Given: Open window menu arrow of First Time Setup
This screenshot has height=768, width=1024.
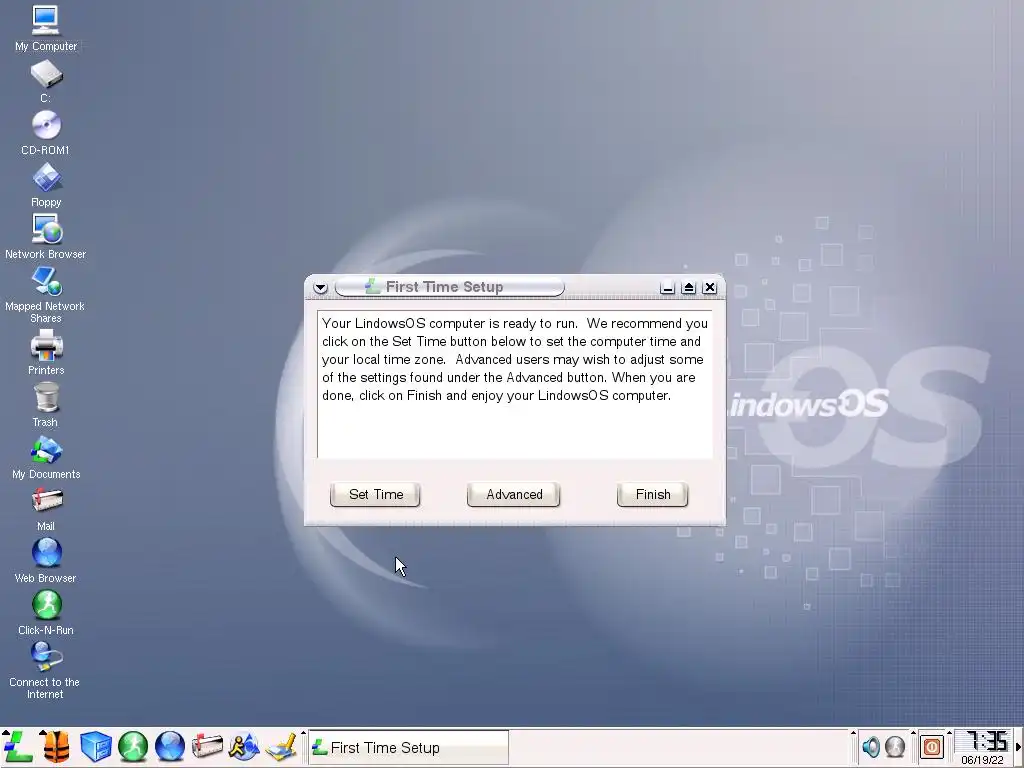Looking at the screenshot, I should pyautogui.click(x=320, y=287).
